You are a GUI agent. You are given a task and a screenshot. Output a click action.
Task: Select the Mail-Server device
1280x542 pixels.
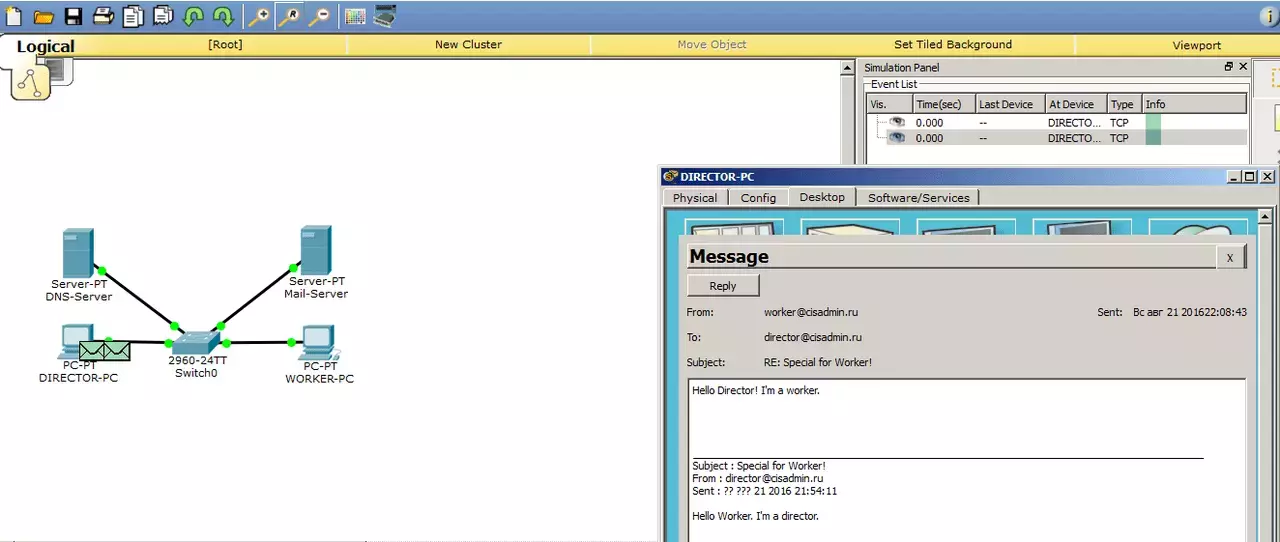[316, 252]
